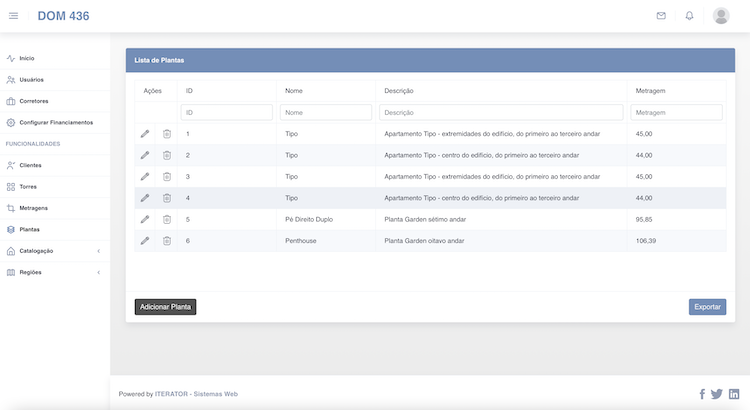Open Plantas in sidebar
Viewport: 750px width, 410px height.
point(55,230)
